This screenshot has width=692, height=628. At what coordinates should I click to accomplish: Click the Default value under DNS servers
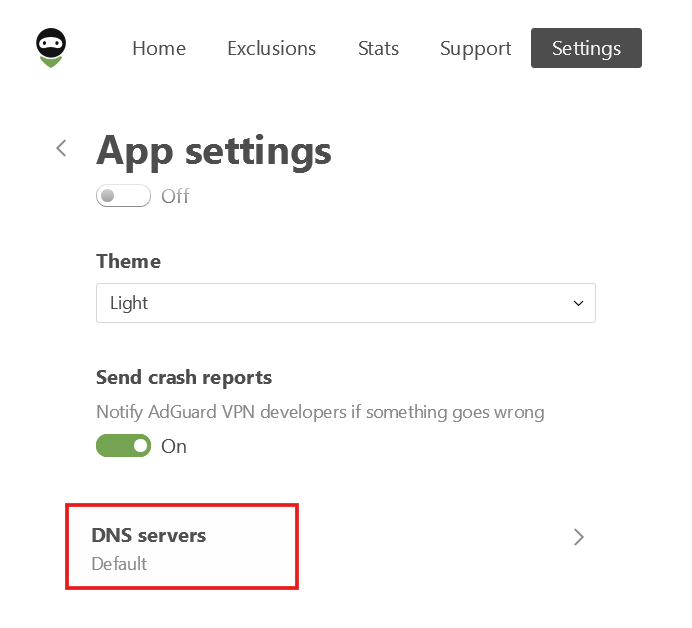pos(119,564)
